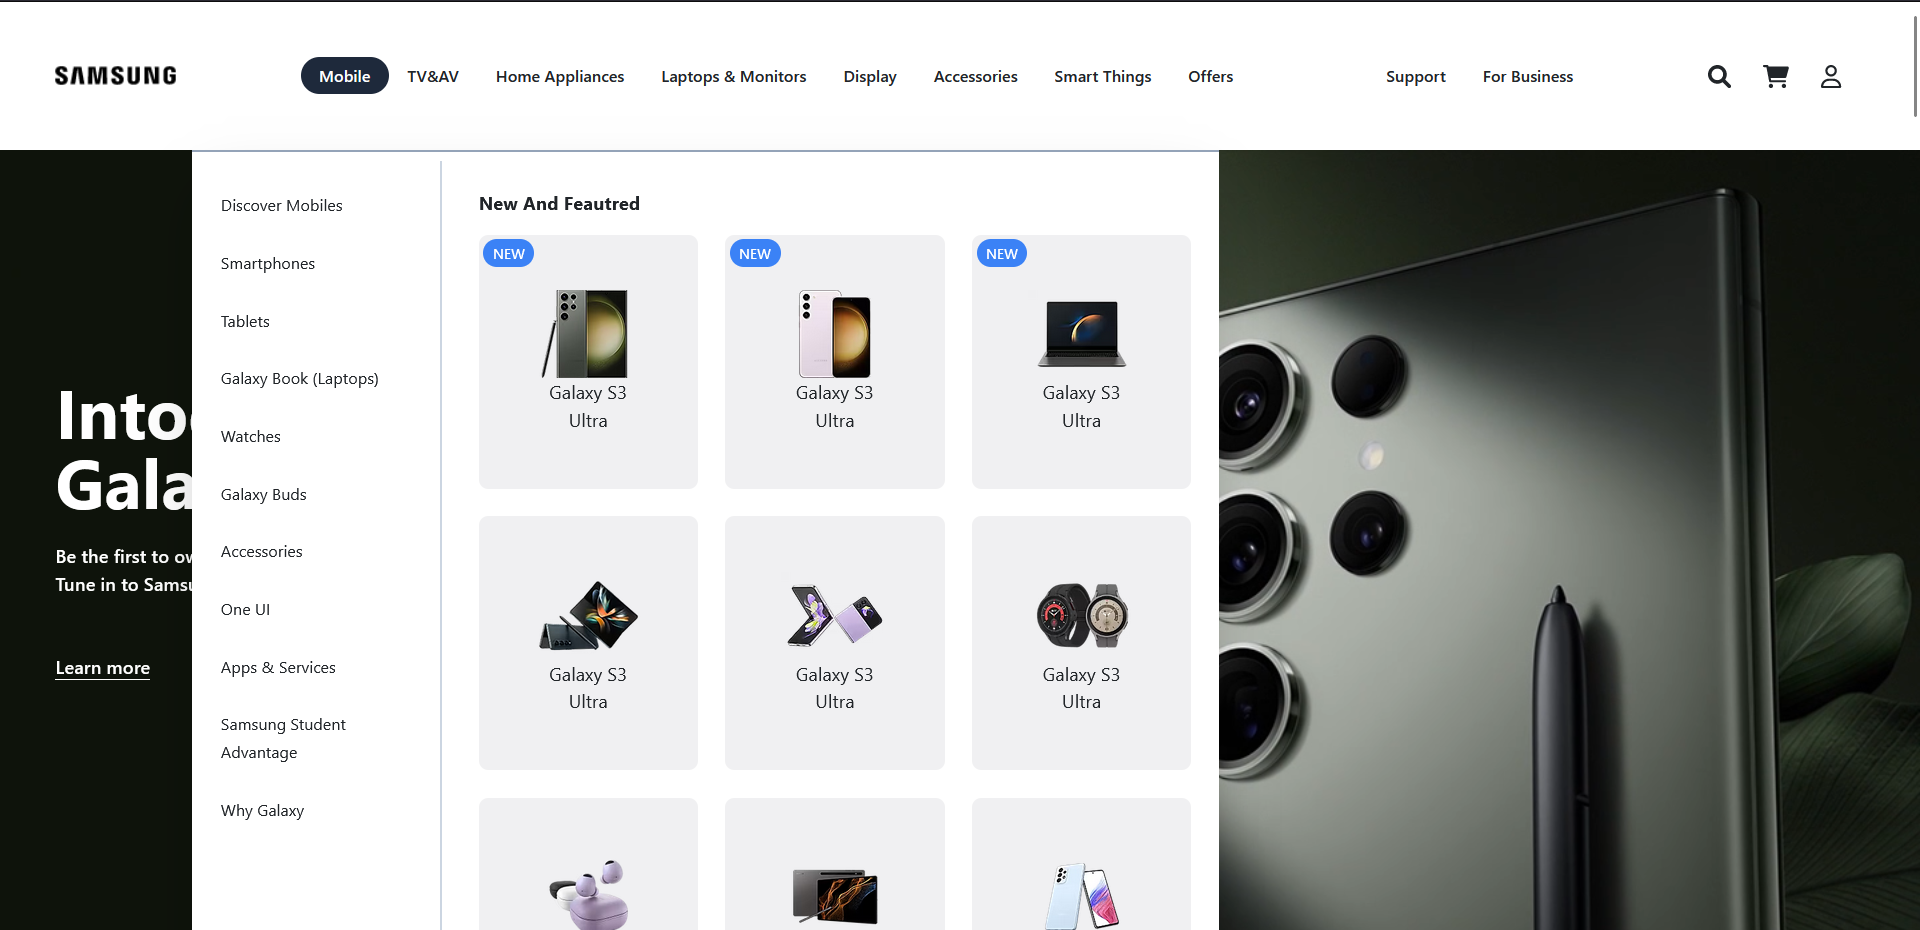Open the light blue phones card
Image resolution: width=1920 pixels, height=930 pixels.
[x=1081, y=864]
